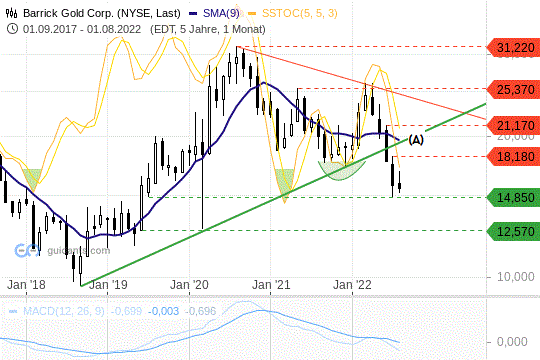Click the Jan '21 axis label
This screenshot has height=360, width=540.
pos(271,285)
